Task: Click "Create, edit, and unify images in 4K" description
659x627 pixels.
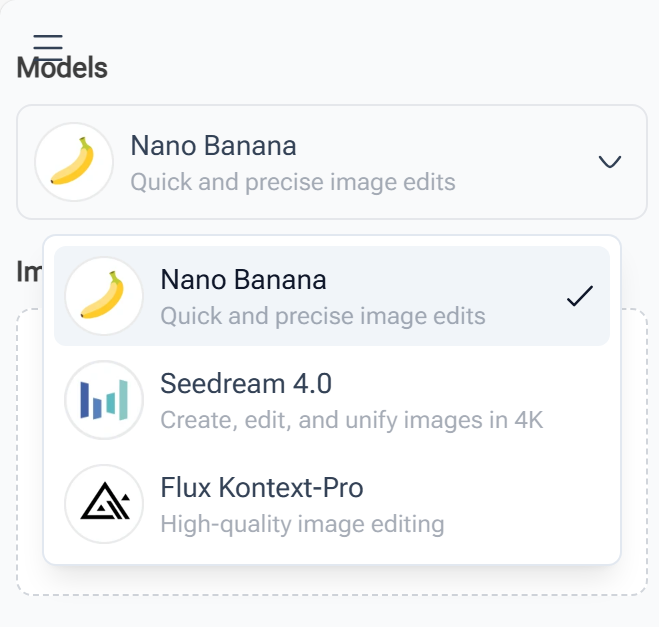Action: (351, 419)
